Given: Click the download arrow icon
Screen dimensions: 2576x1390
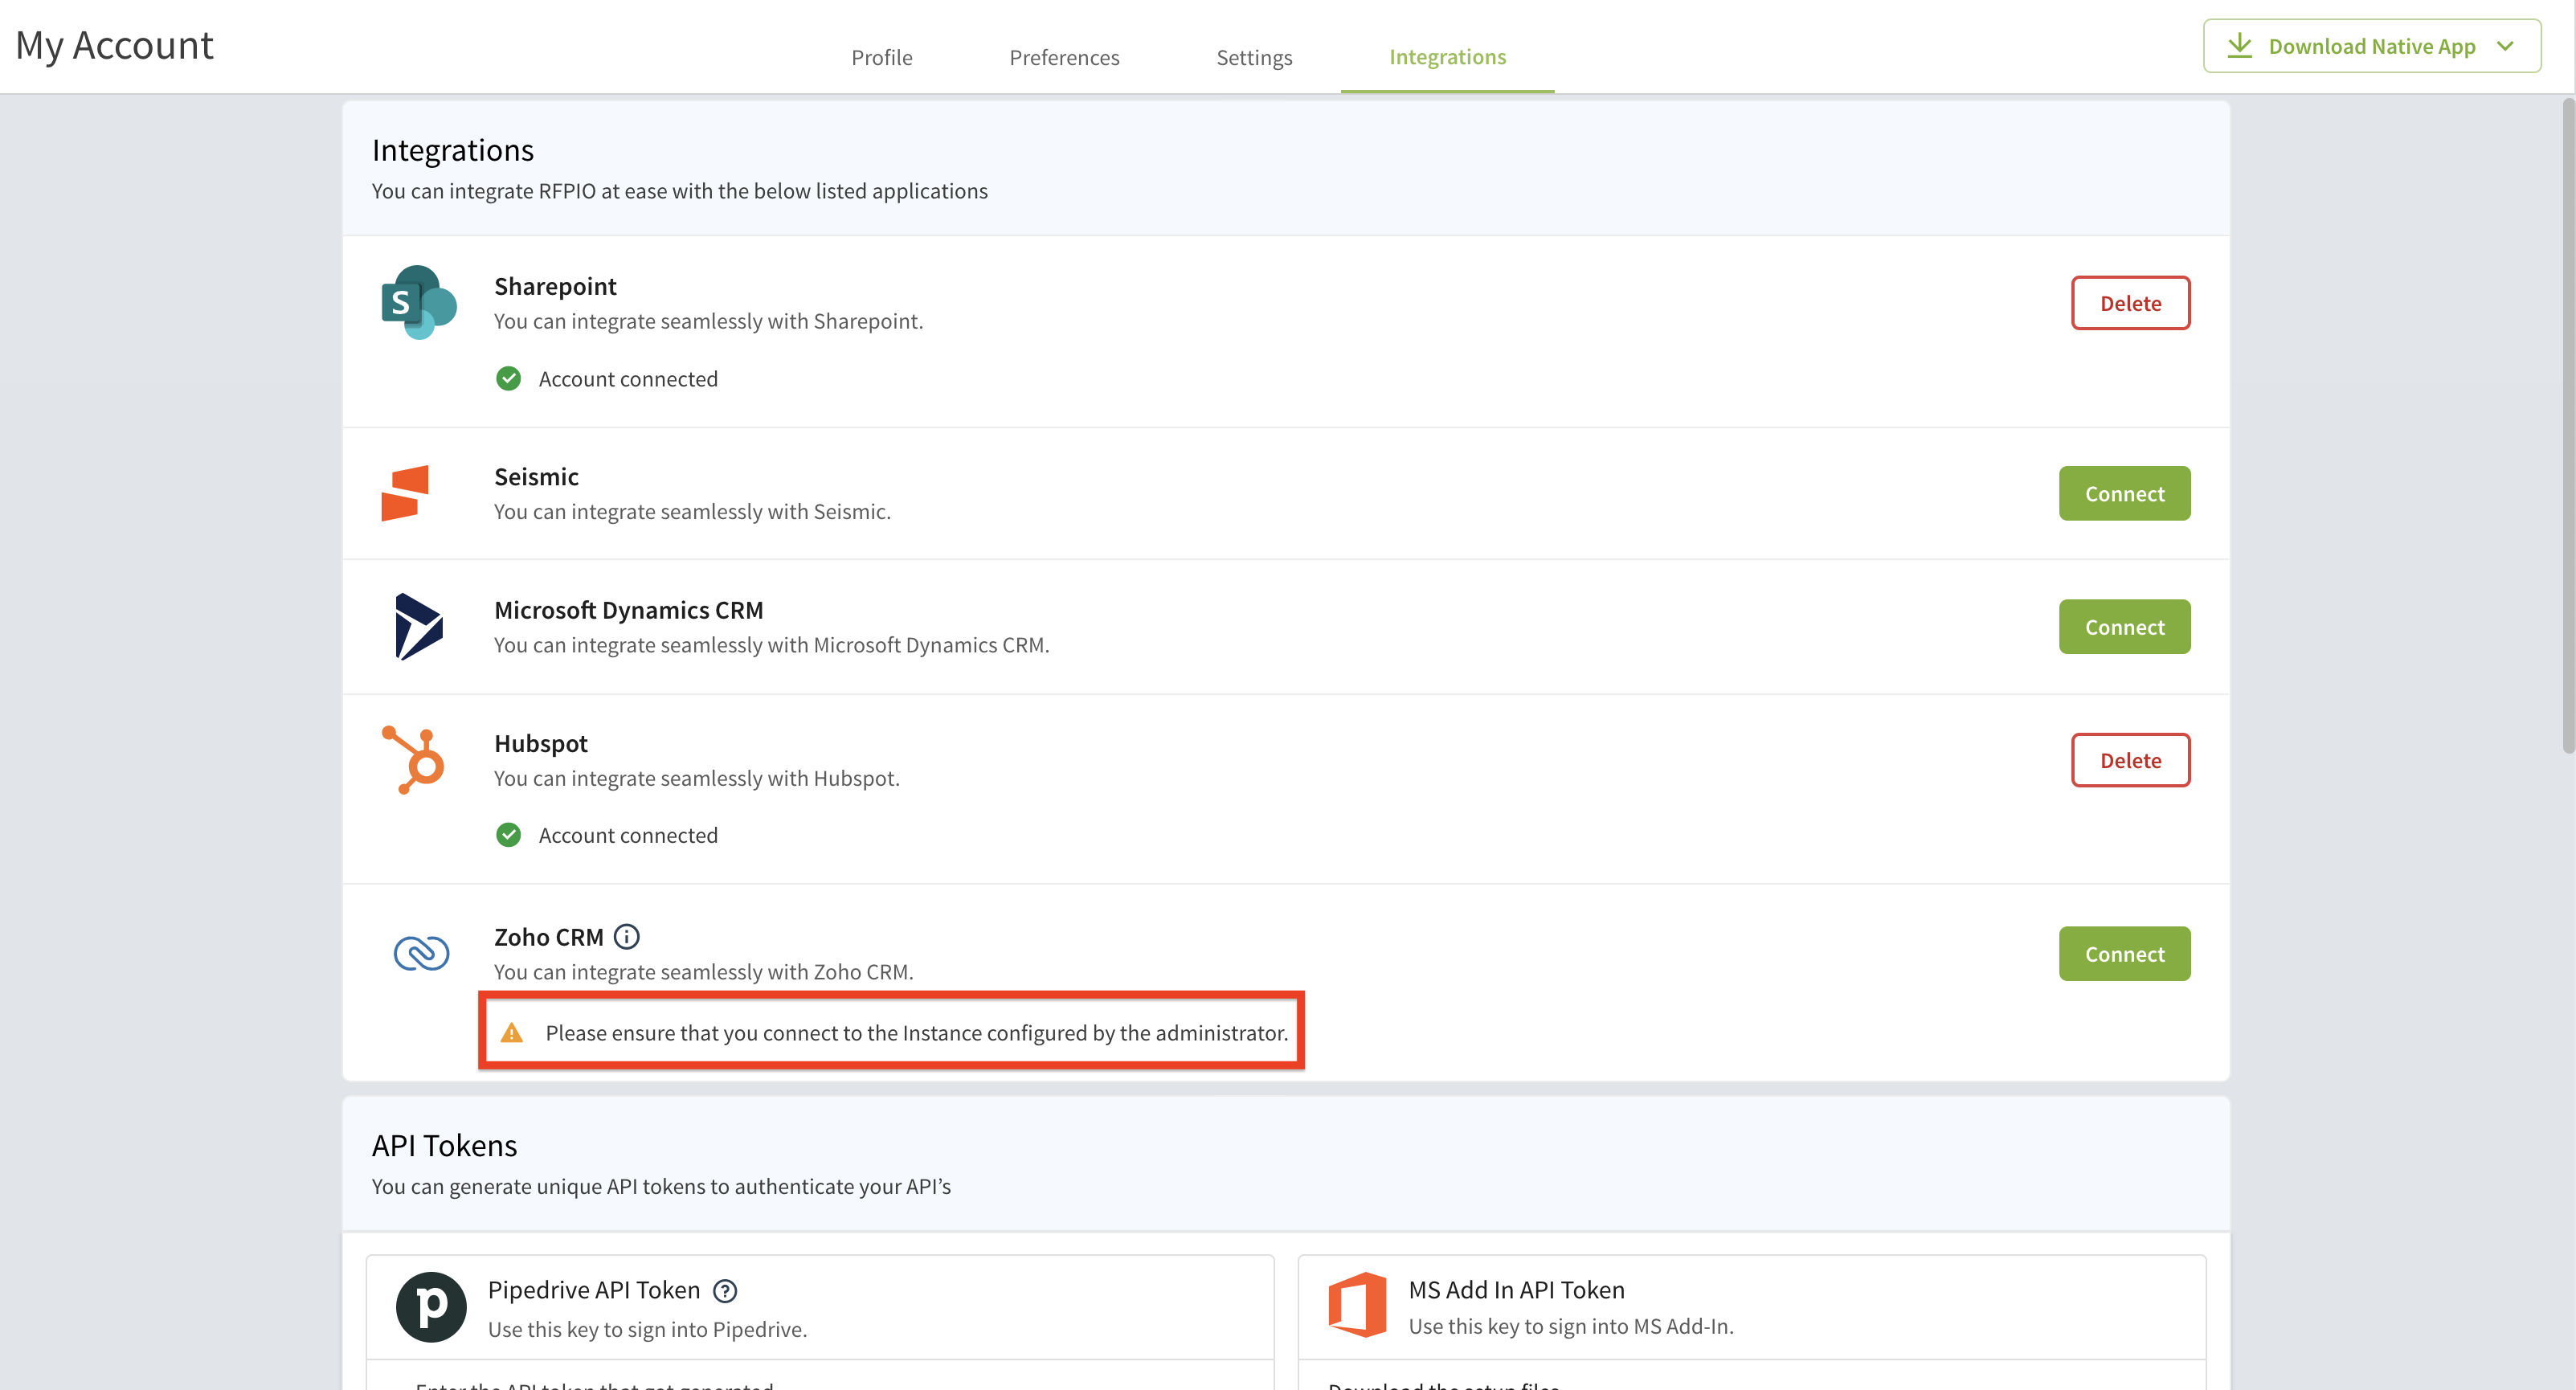Looking at the screenshot, I should 2240,46.
